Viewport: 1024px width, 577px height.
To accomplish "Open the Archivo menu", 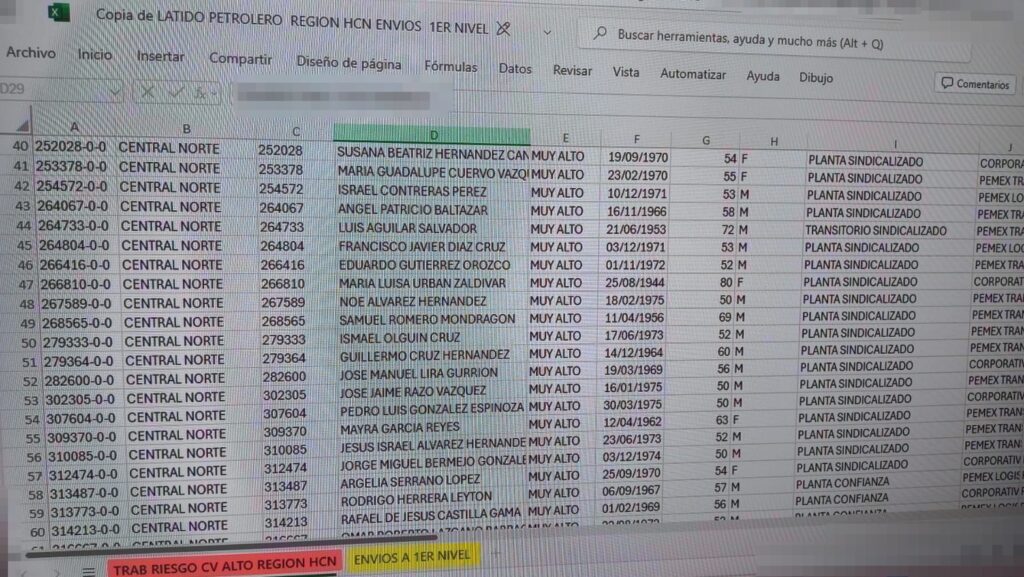I will 31,52.
